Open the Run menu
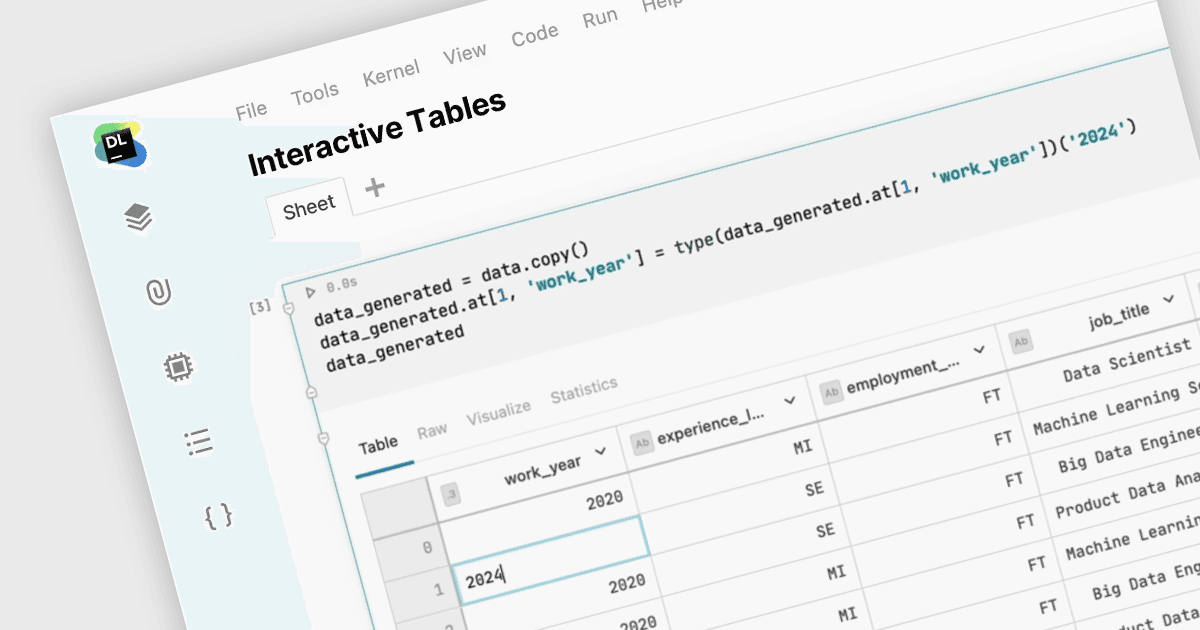1200x630 pixels. pos(600,19)
